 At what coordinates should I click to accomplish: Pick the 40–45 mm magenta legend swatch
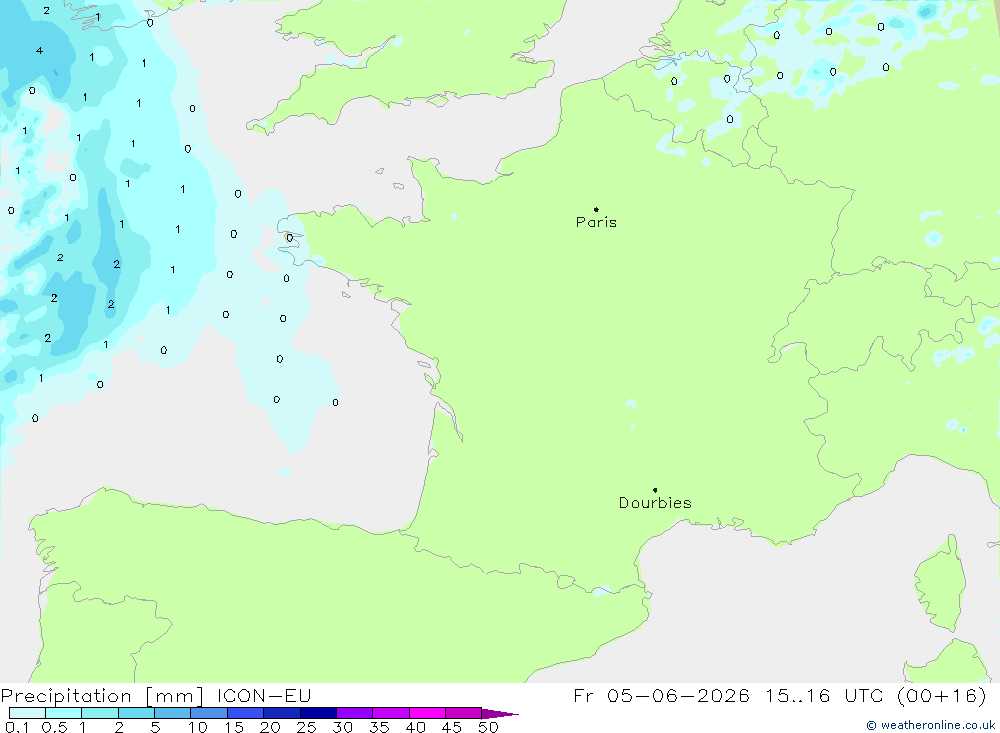(427, 713)
